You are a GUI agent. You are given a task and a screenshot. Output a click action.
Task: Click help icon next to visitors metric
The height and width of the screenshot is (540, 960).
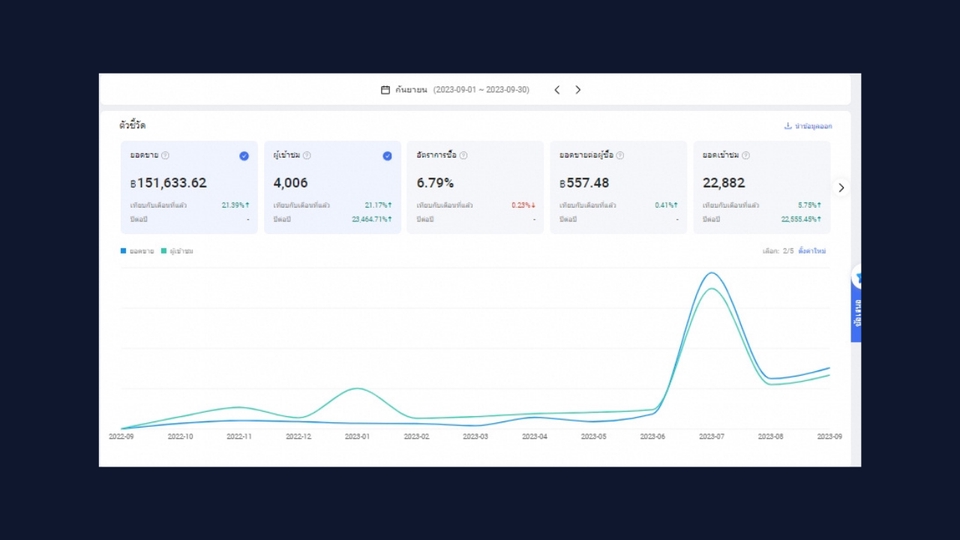tap(307, 156)
